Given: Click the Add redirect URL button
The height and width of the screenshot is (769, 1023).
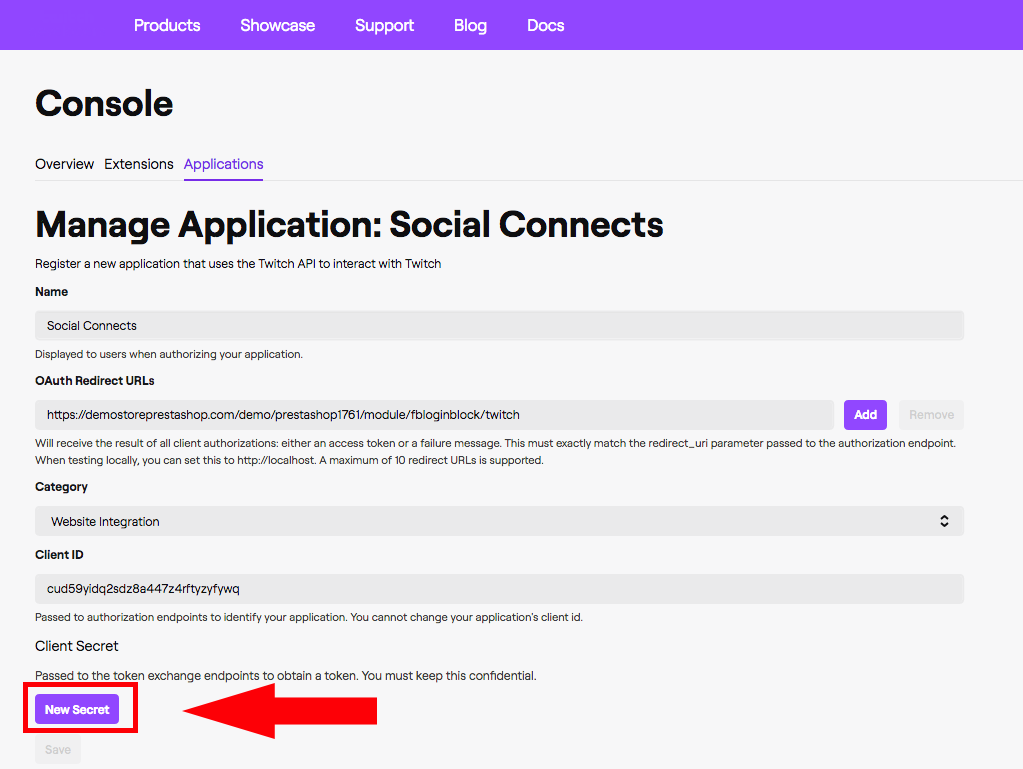Looking at the screenshot, I should 865,415.
